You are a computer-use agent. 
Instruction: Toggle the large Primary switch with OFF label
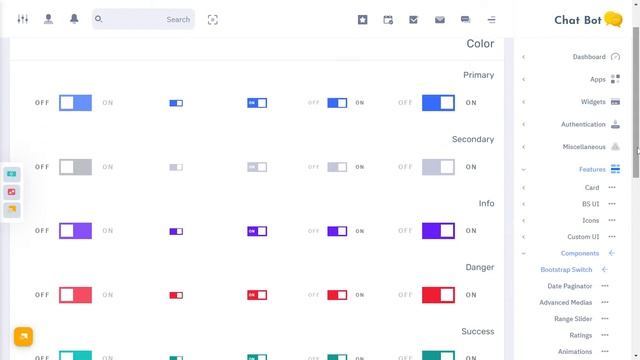76,103
